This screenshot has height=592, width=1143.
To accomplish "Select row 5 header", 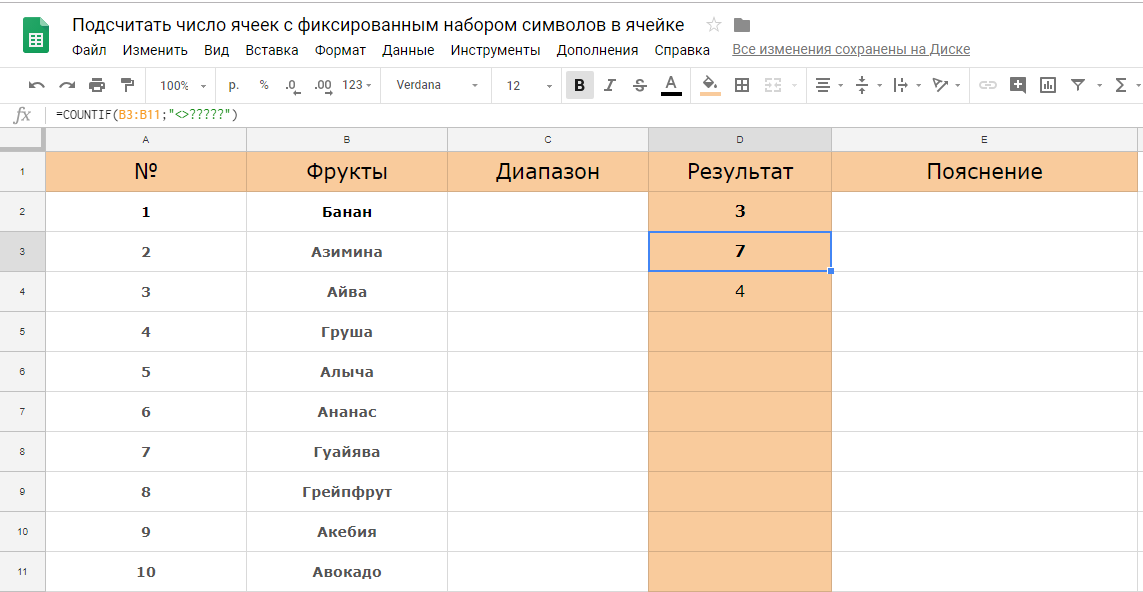I will 23,332.
